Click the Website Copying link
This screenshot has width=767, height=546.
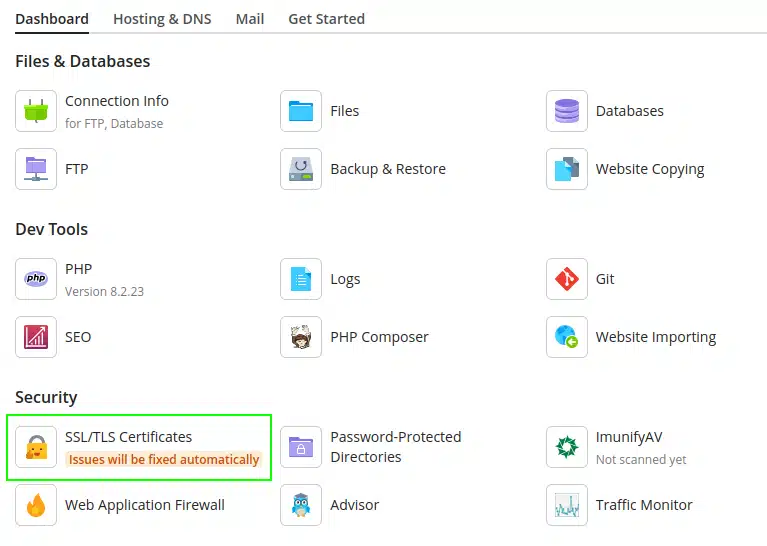(x=650, y=169)
